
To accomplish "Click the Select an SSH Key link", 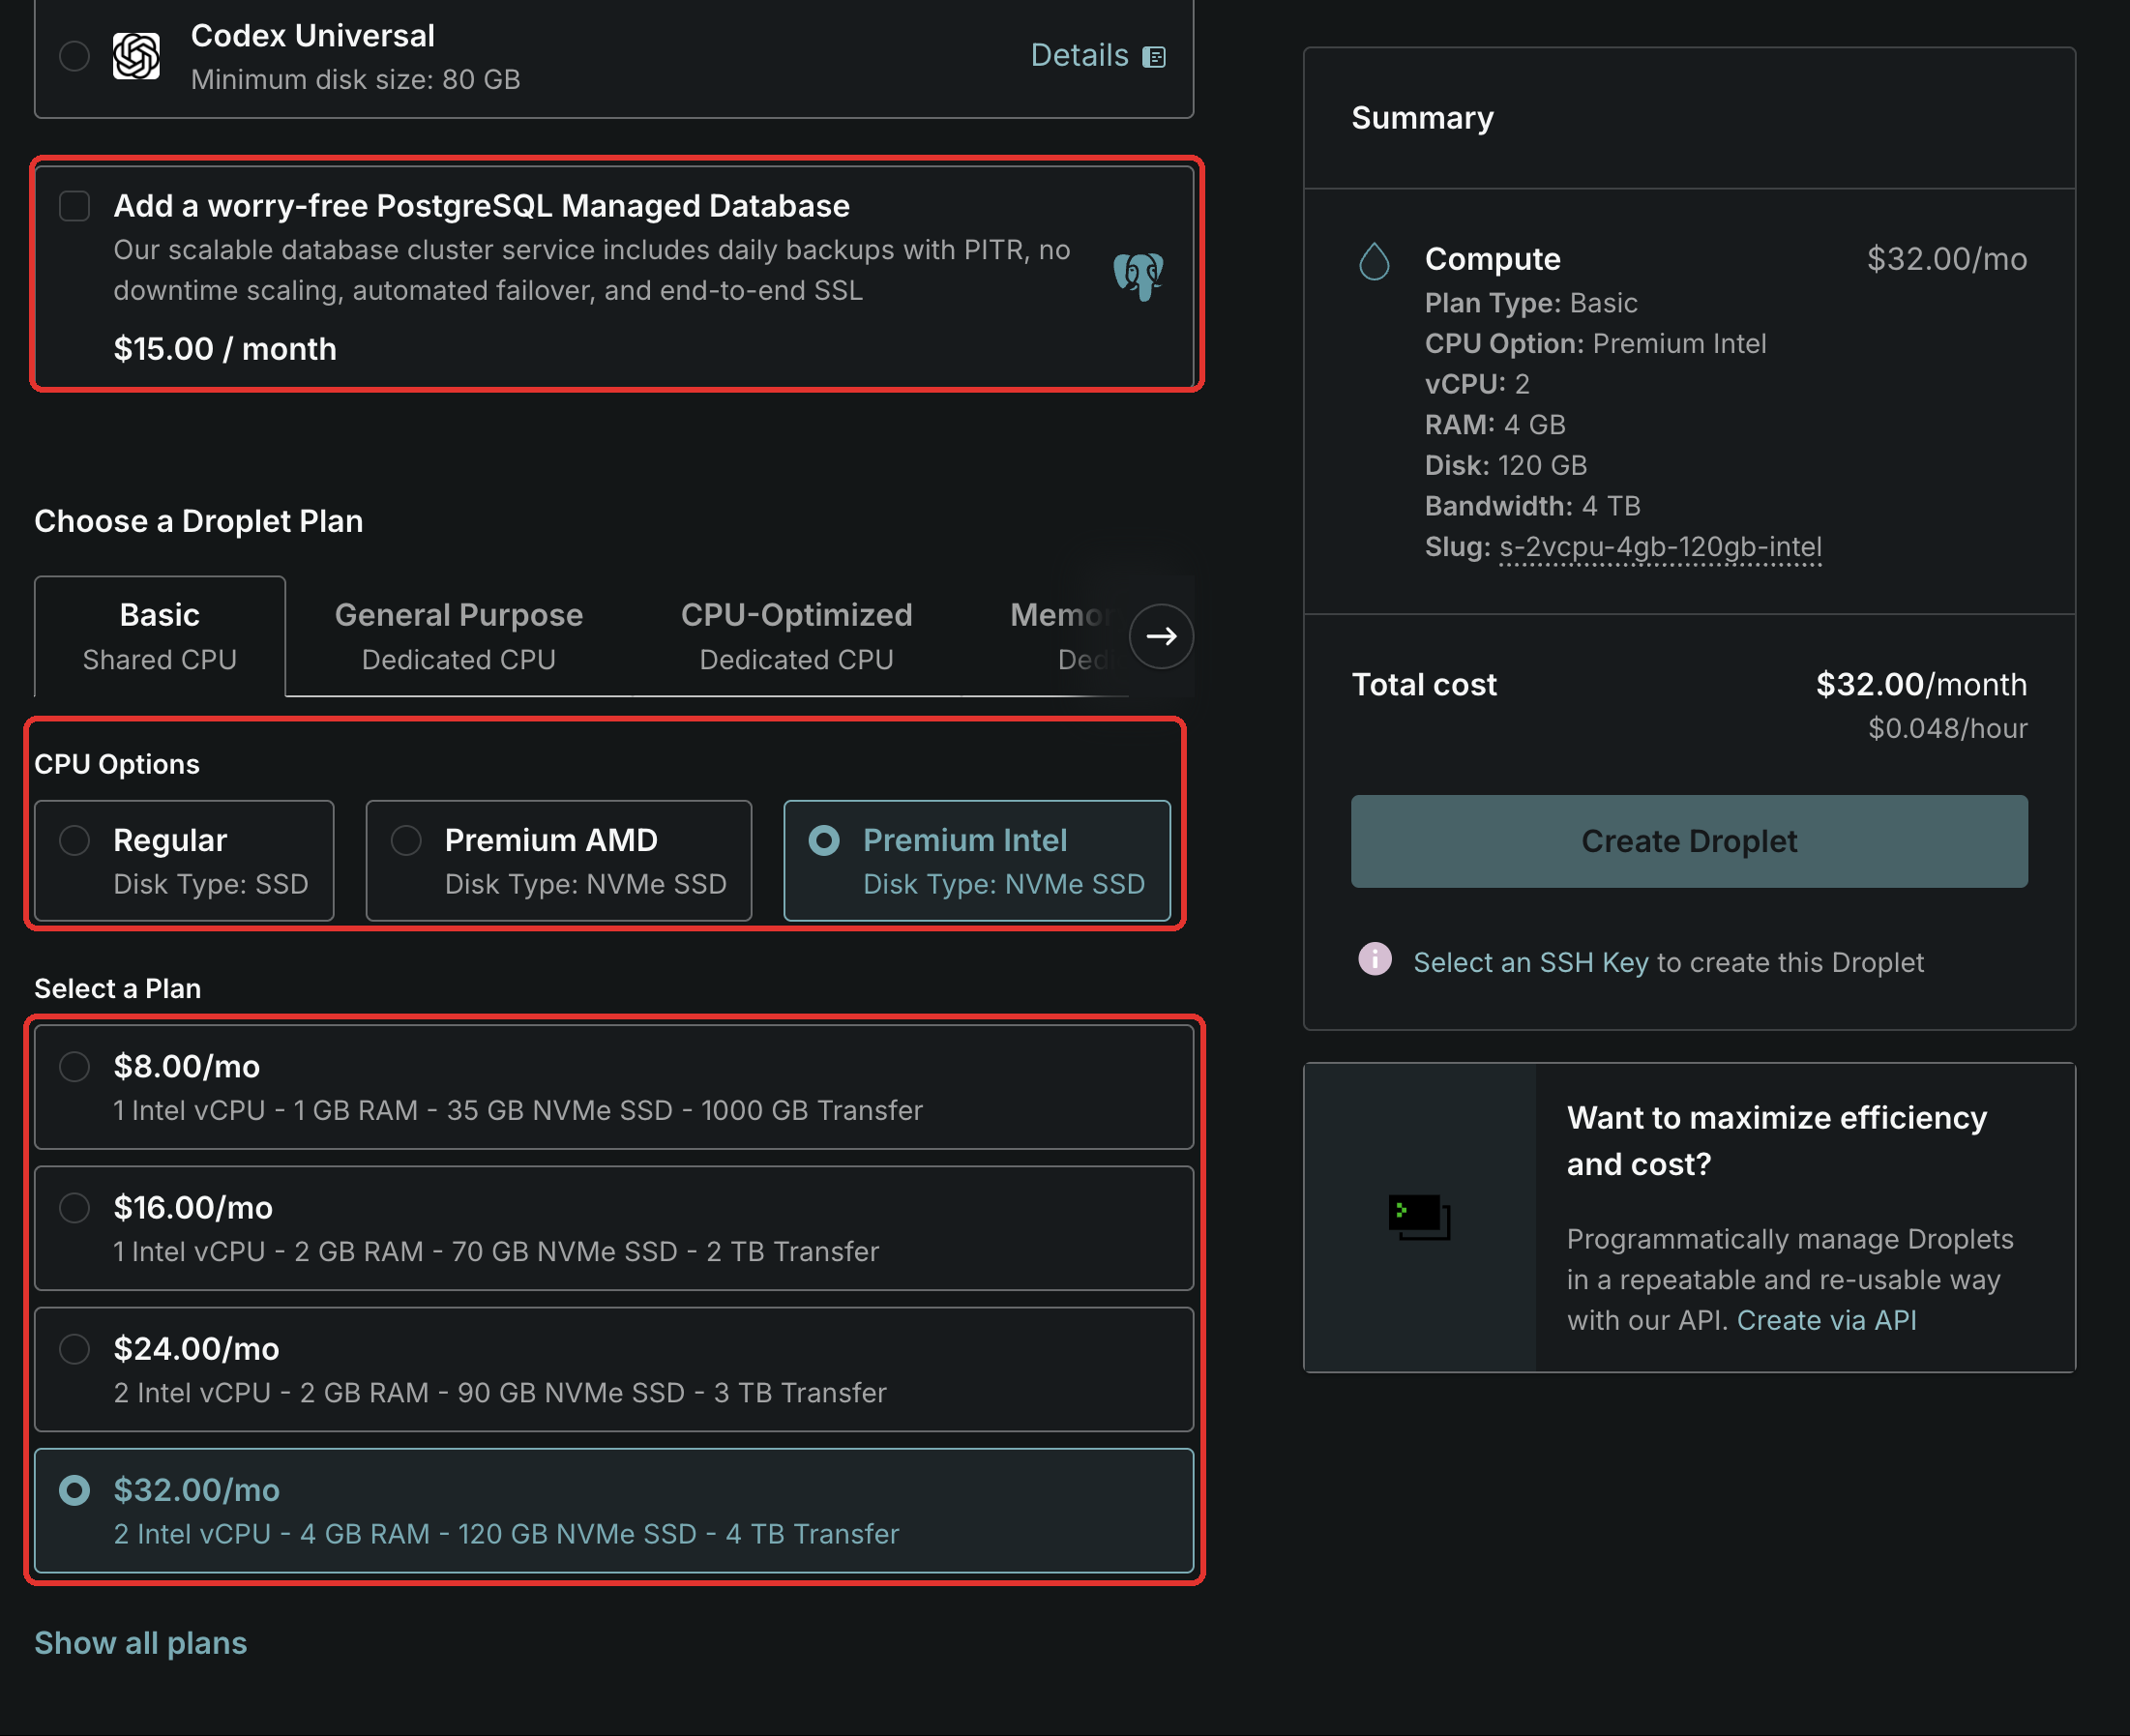I will point(1530,962).
